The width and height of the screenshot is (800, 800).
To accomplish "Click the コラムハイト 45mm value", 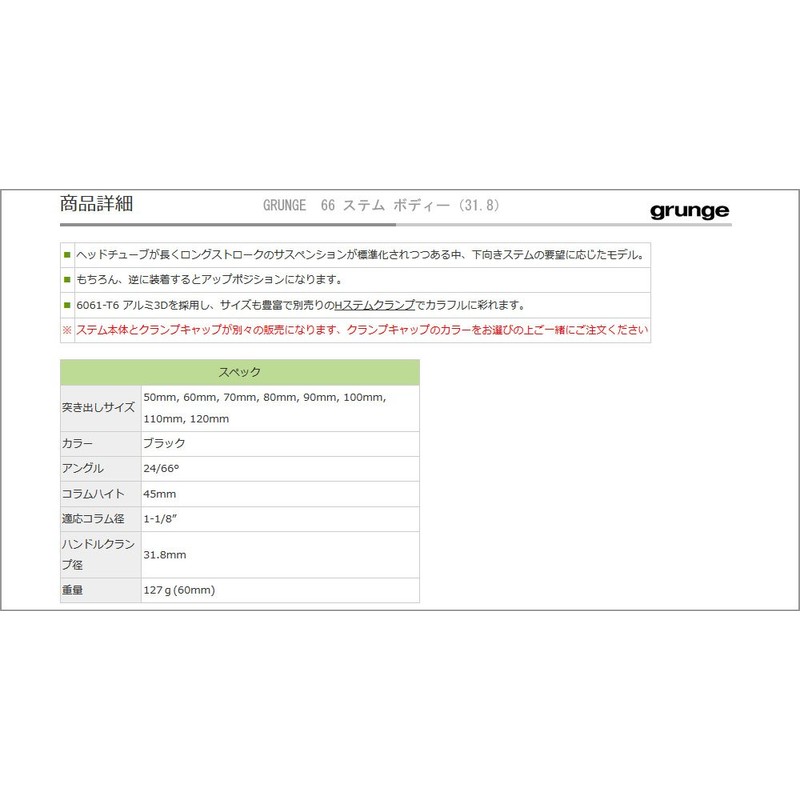I will pyautogui.click(x=160, y=494).
